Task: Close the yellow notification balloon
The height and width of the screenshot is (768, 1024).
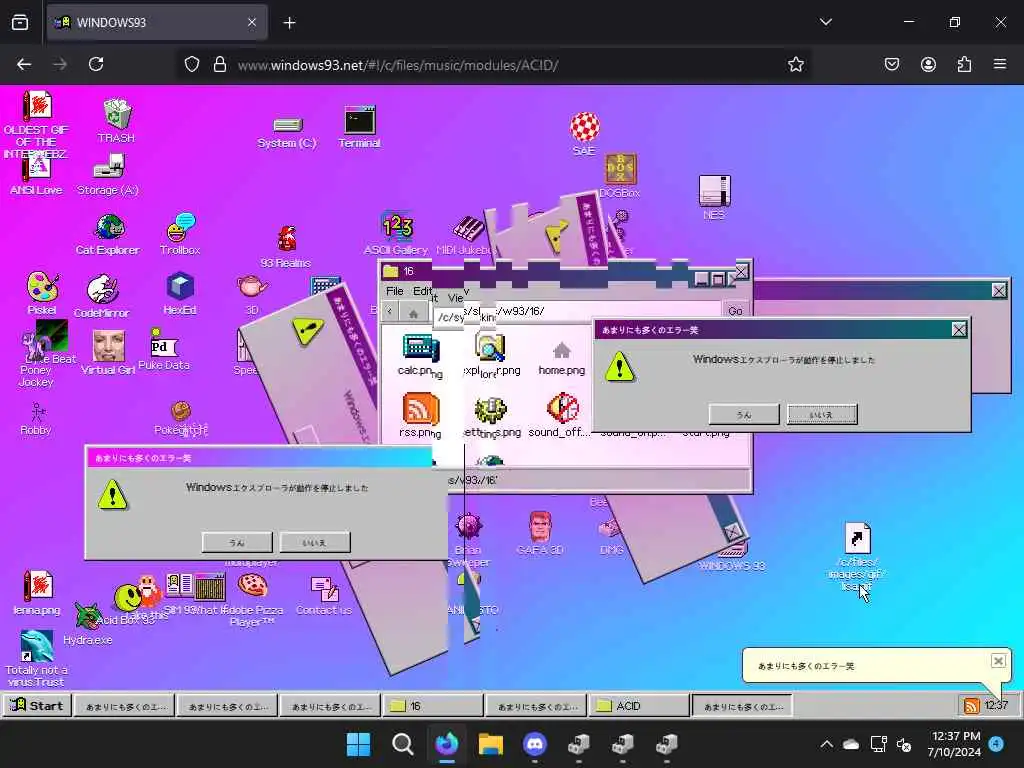Action: [x=998, y=661]
